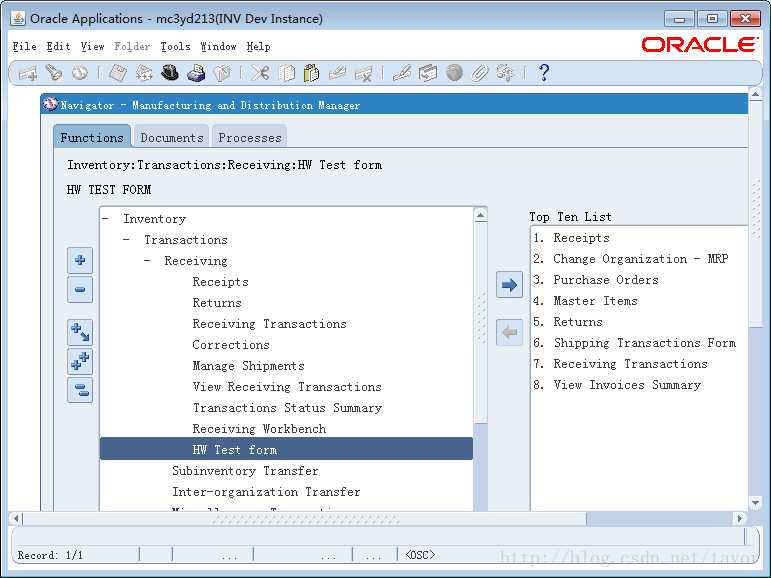Image resolution: width=771 pixels, height=578 pixels.
Task: Click the Remove from Top Ten arrow
Action: pyautogui.click(x=509, y=333)
